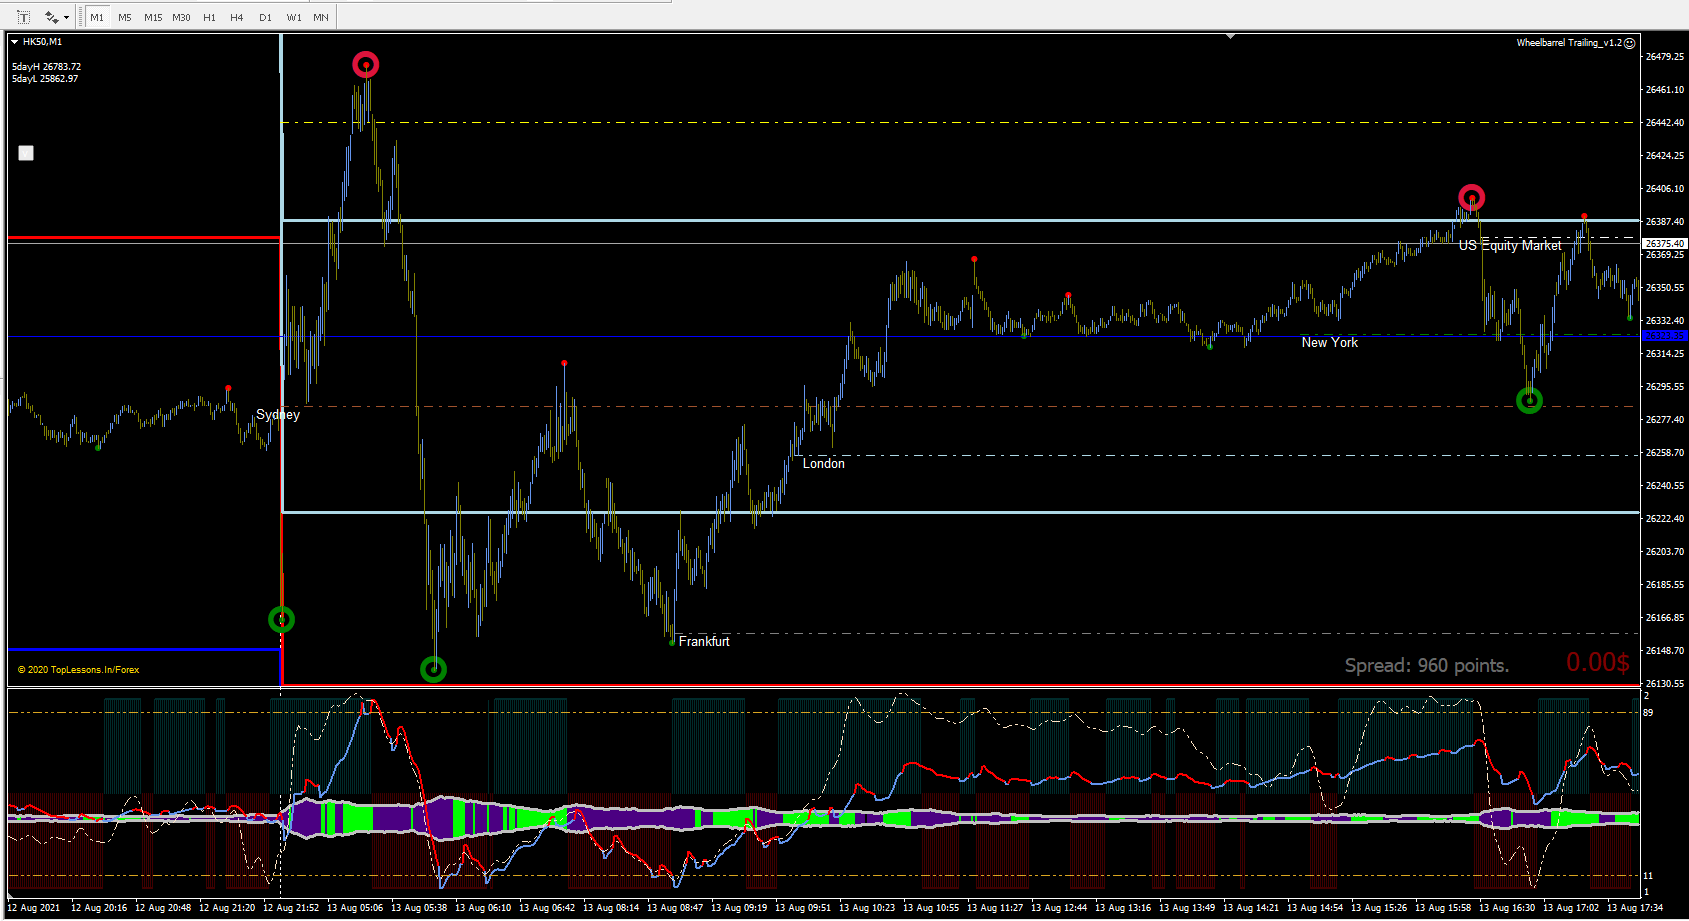
Task: Expand the HK50,M1 chart triangle menu
Action: click(15, 42)
